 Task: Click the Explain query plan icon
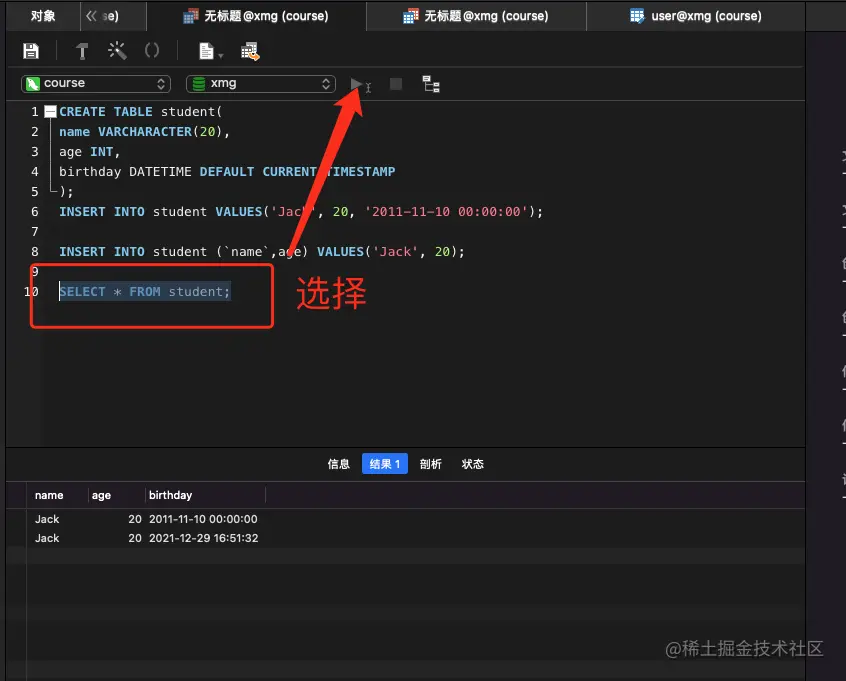(x=431, y=84)
